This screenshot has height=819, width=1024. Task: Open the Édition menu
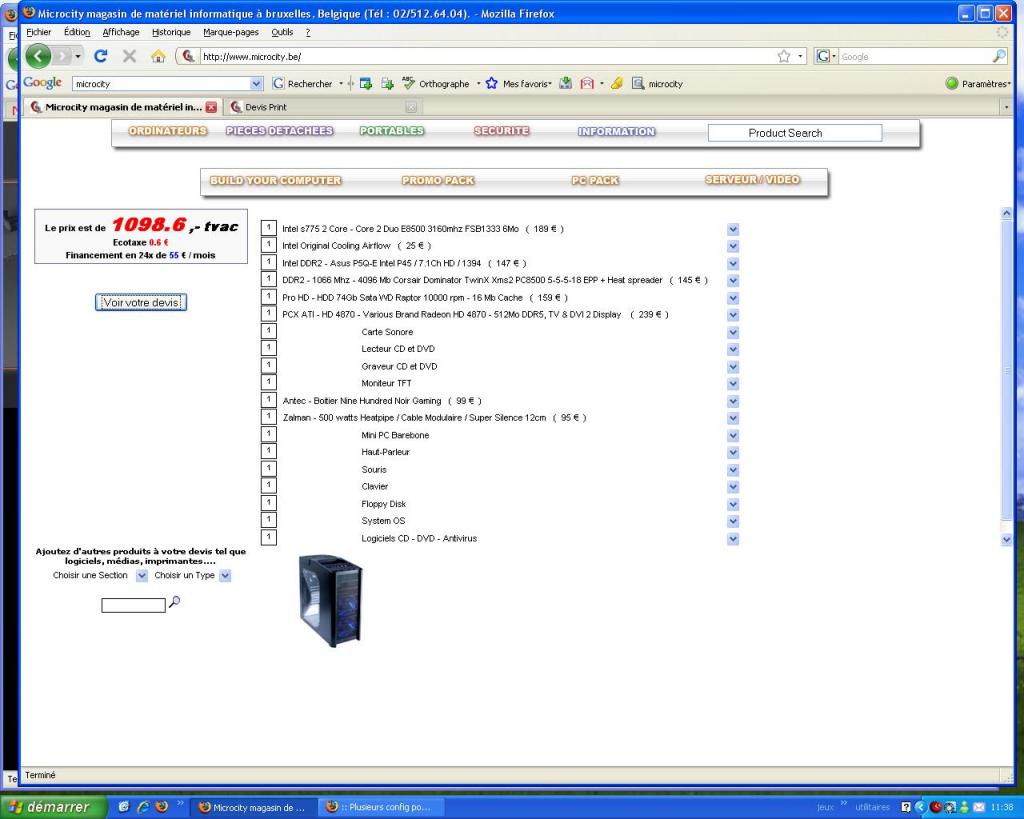pos(77,32)
